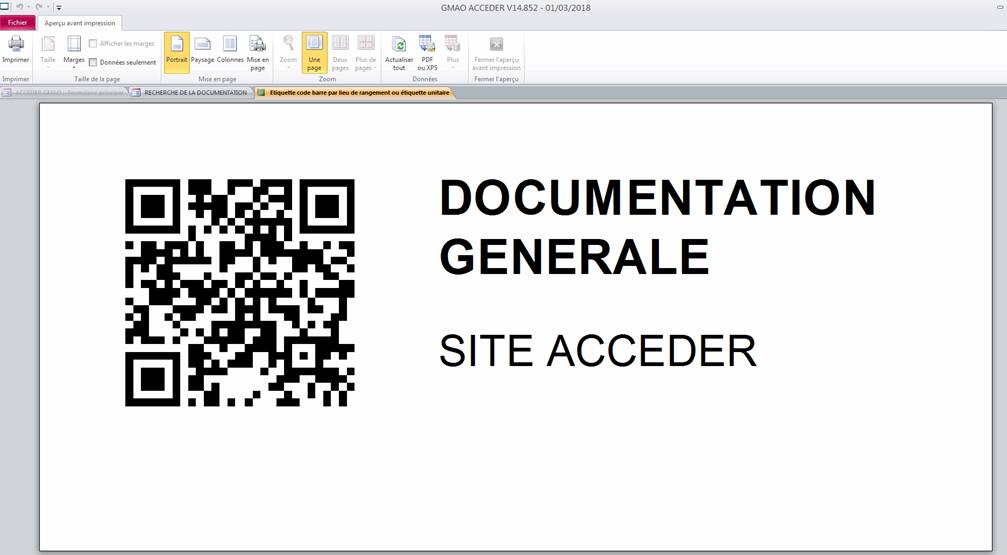Click the Redo arrow in quick access toolbar
The image size is (1007, 555).
click(39, 7)
